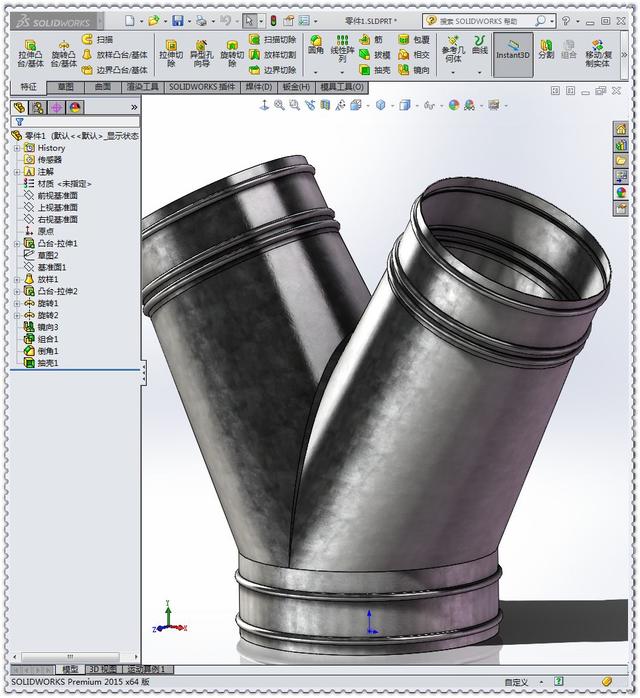
Task: Select the 分割 split tool
Action: tap(546, 49)
